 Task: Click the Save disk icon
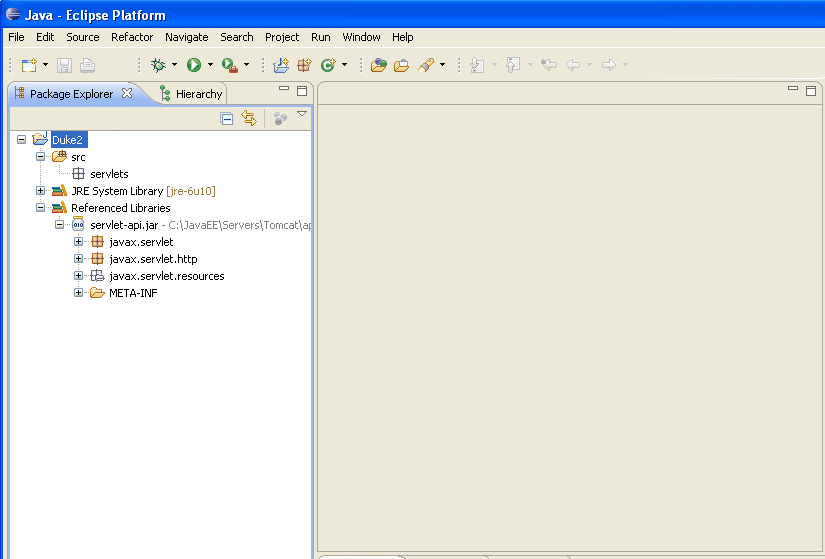(x=64, y=65)
